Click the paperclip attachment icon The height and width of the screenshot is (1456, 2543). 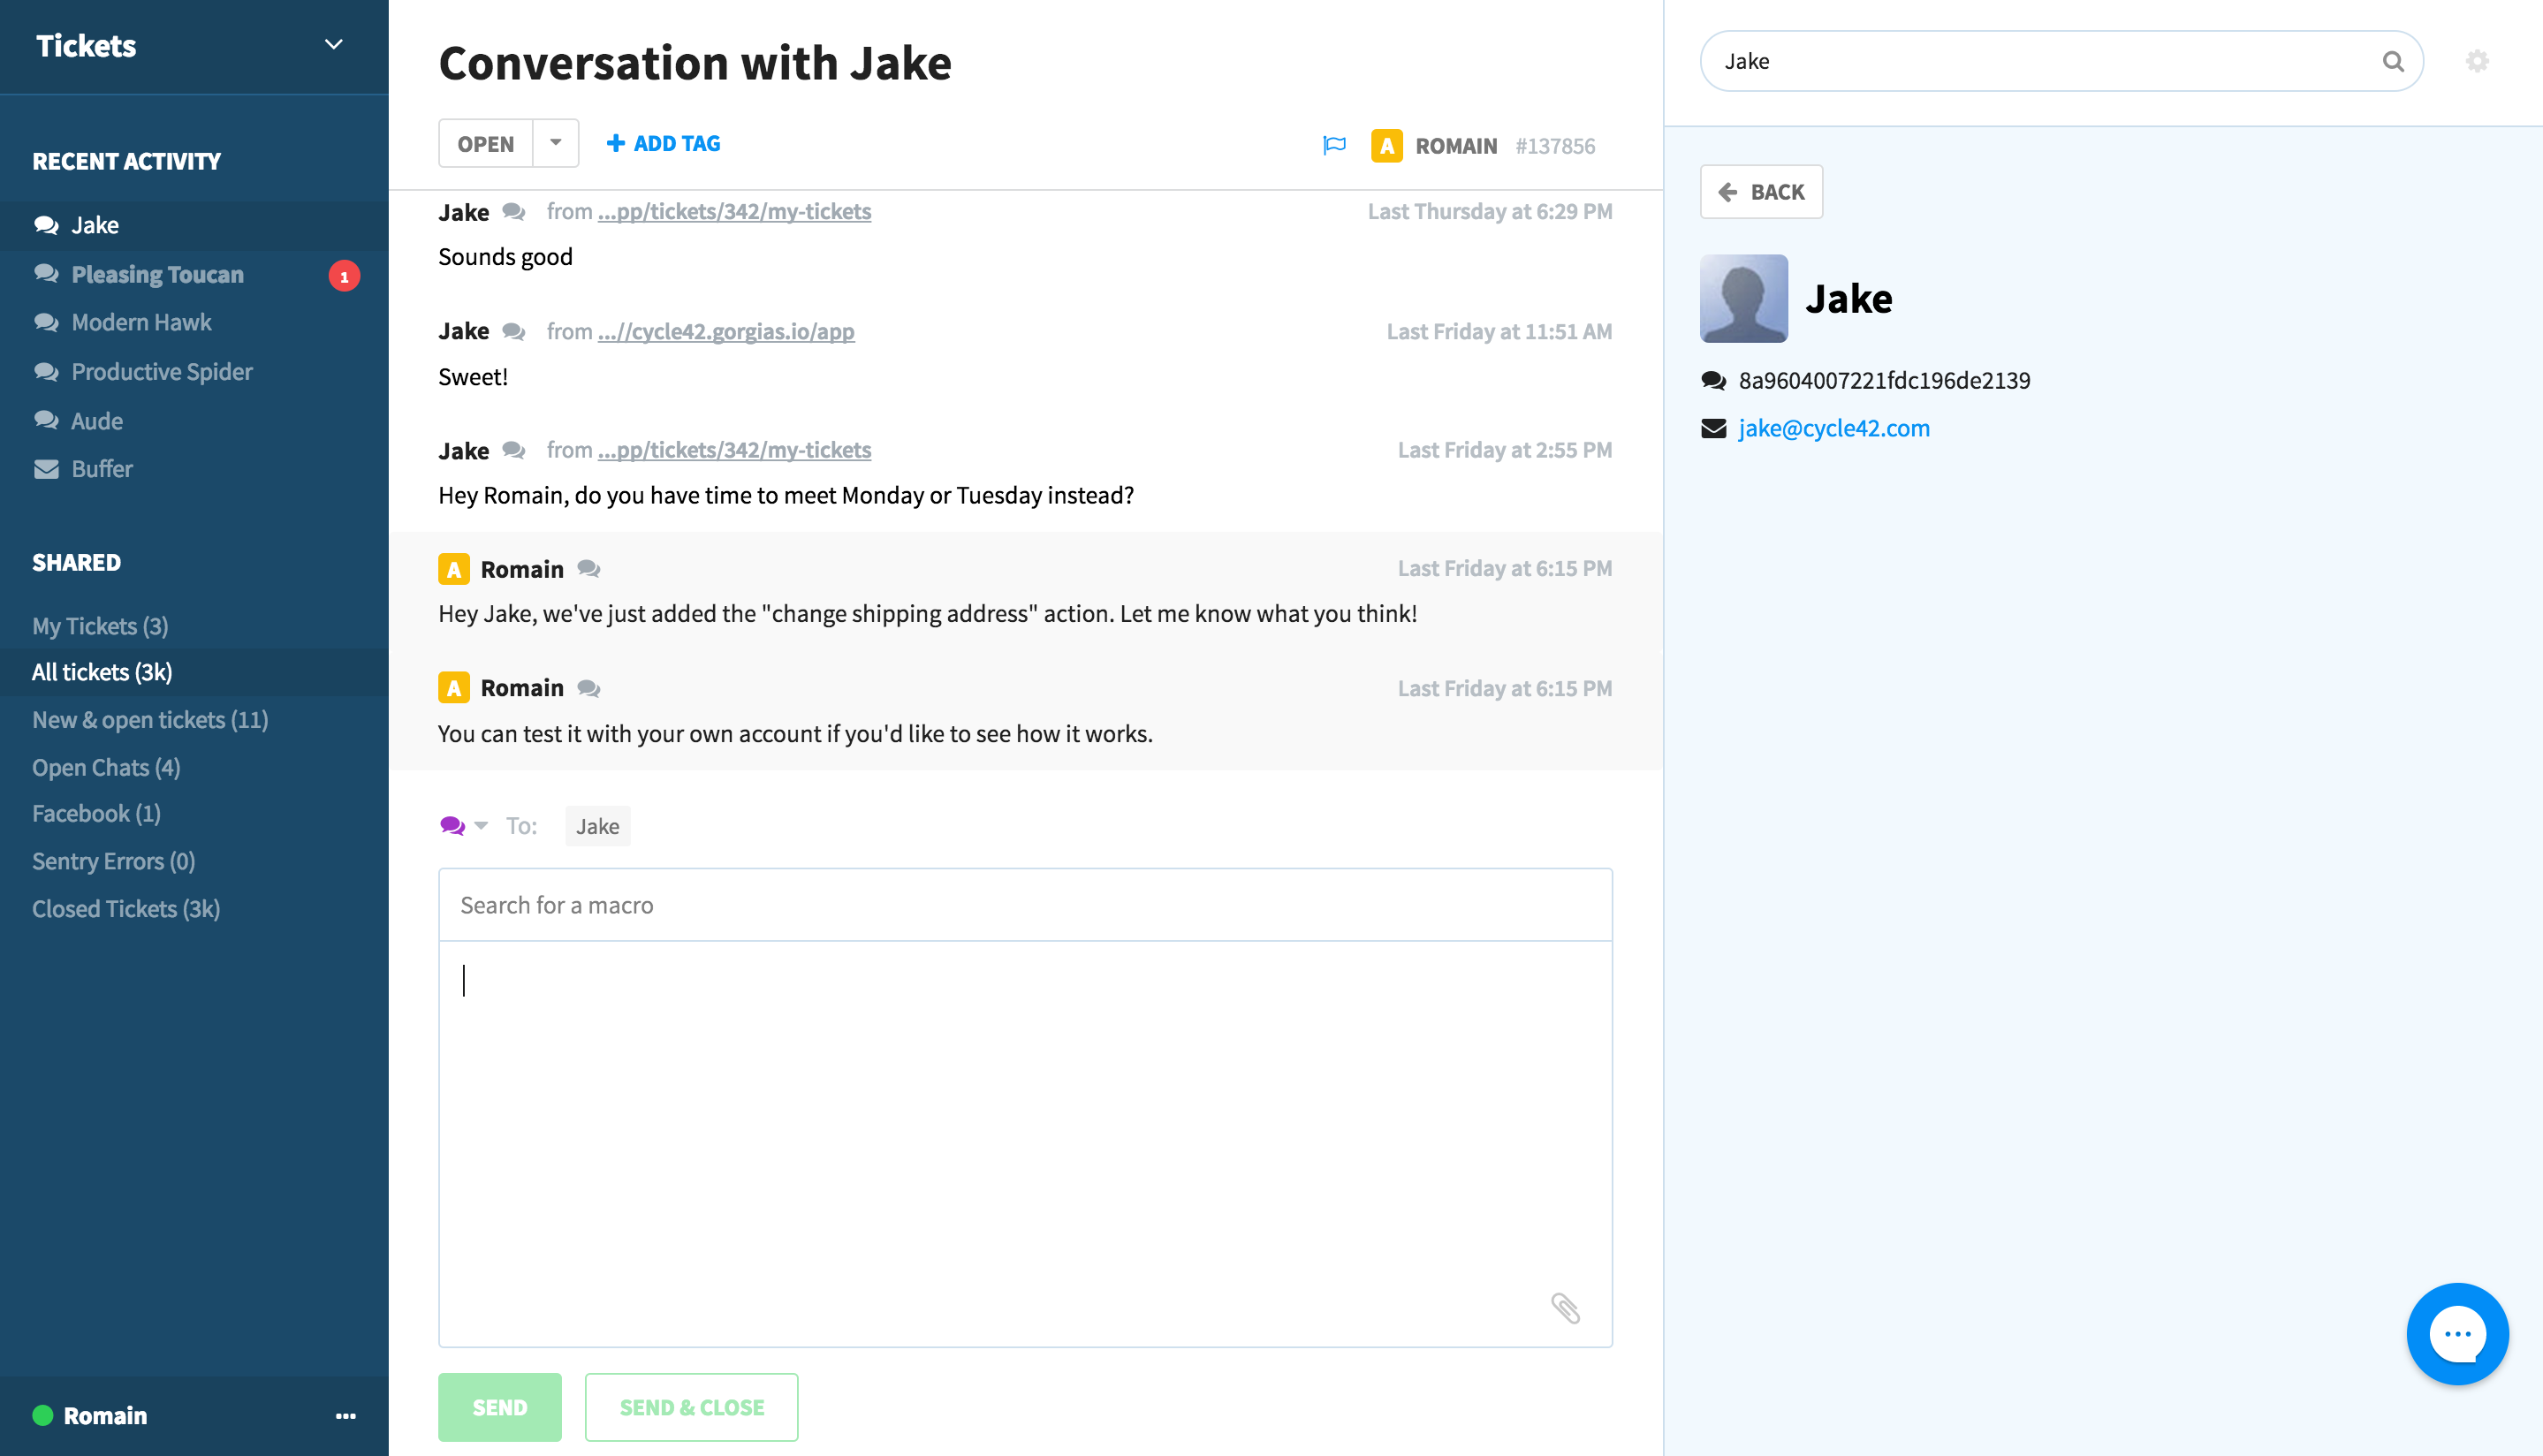pos(1565,1308)
